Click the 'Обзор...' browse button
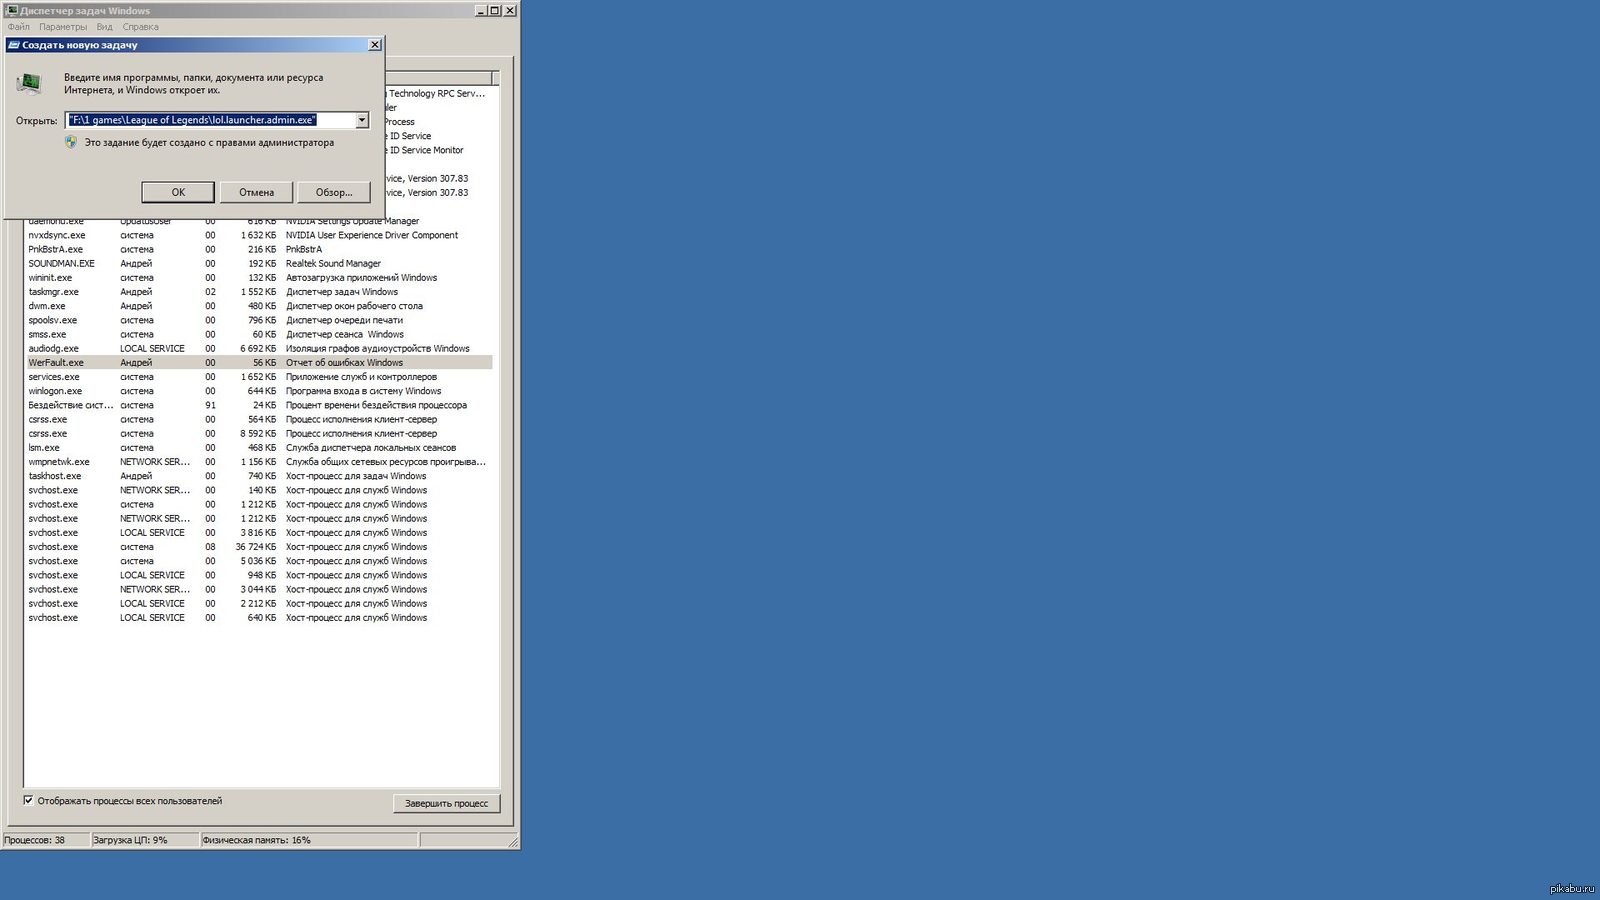 pyautogui.click(x=333, y=192)
